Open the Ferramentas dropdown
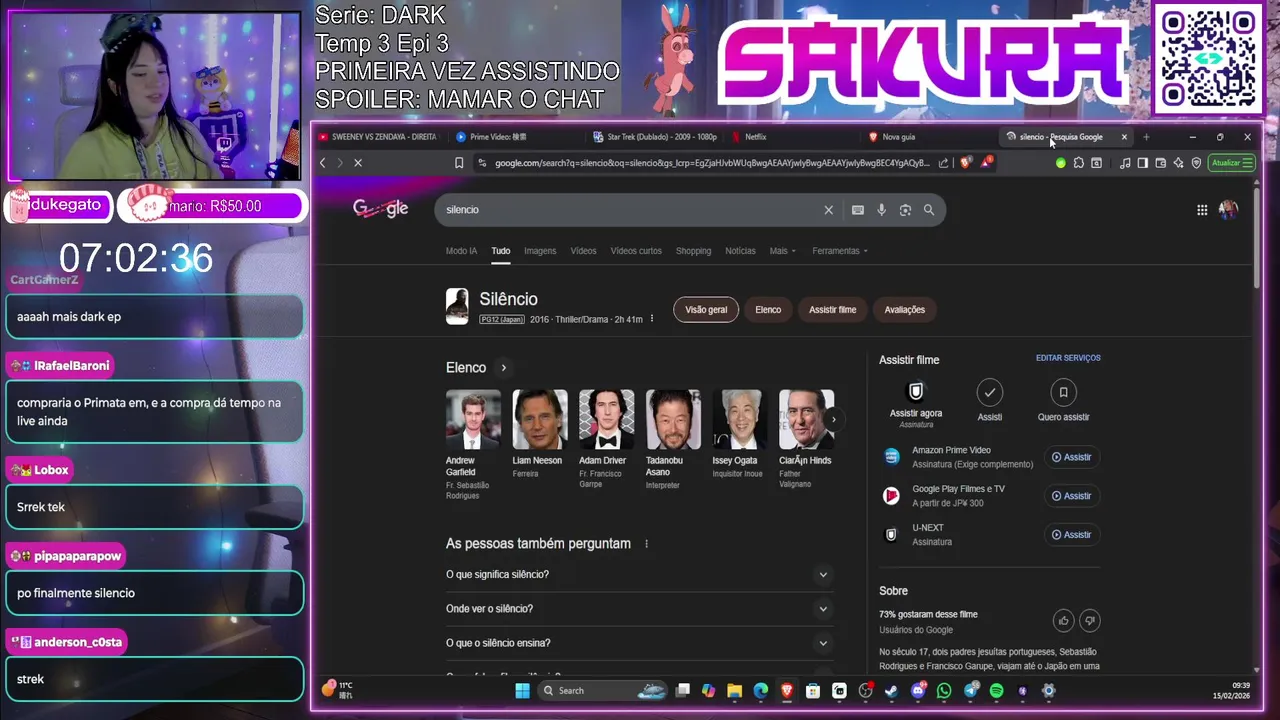The height and width of the screenshot is (720, 1280). [840, 251]
